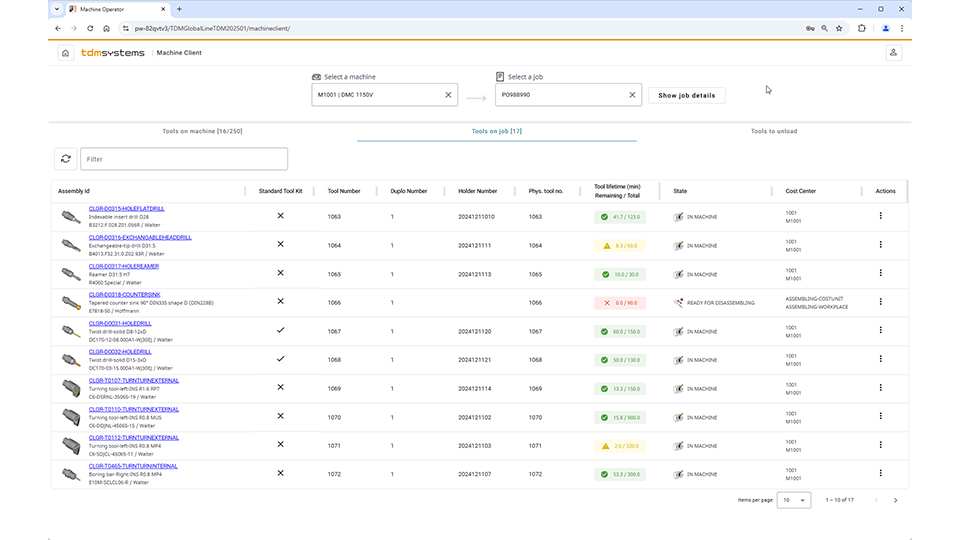Clear the selected machine M1001
The height and width of the screenshot is (540, 960).
click(448, 95)
